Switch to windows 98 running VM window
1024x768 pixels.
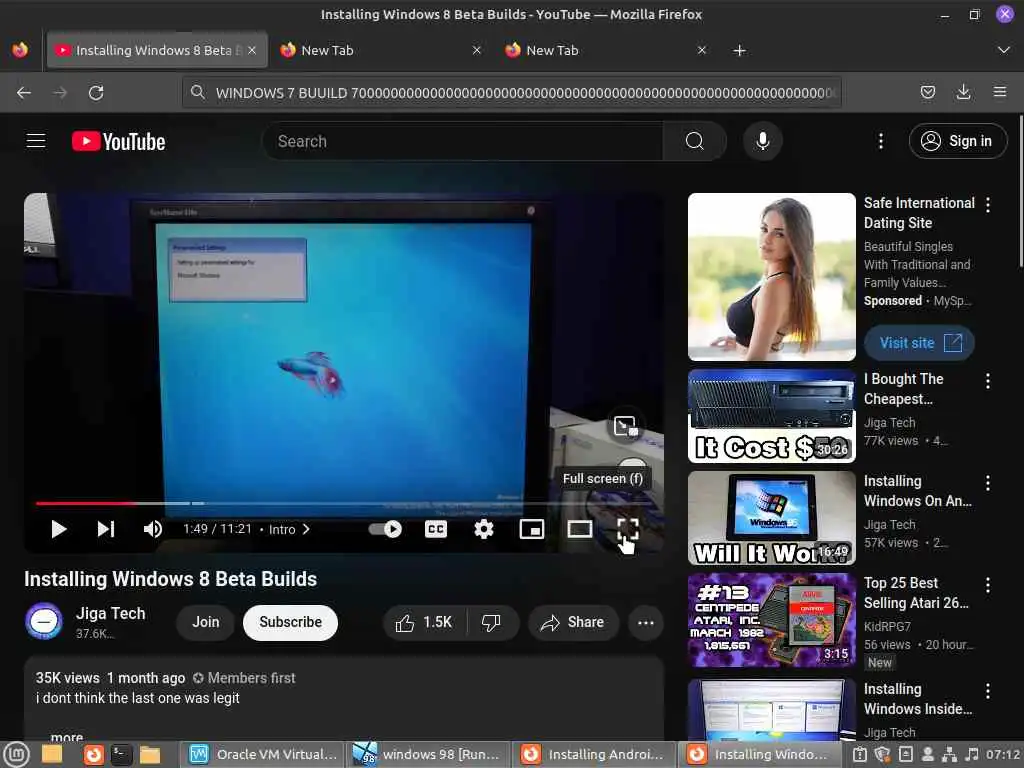point(428,755)
